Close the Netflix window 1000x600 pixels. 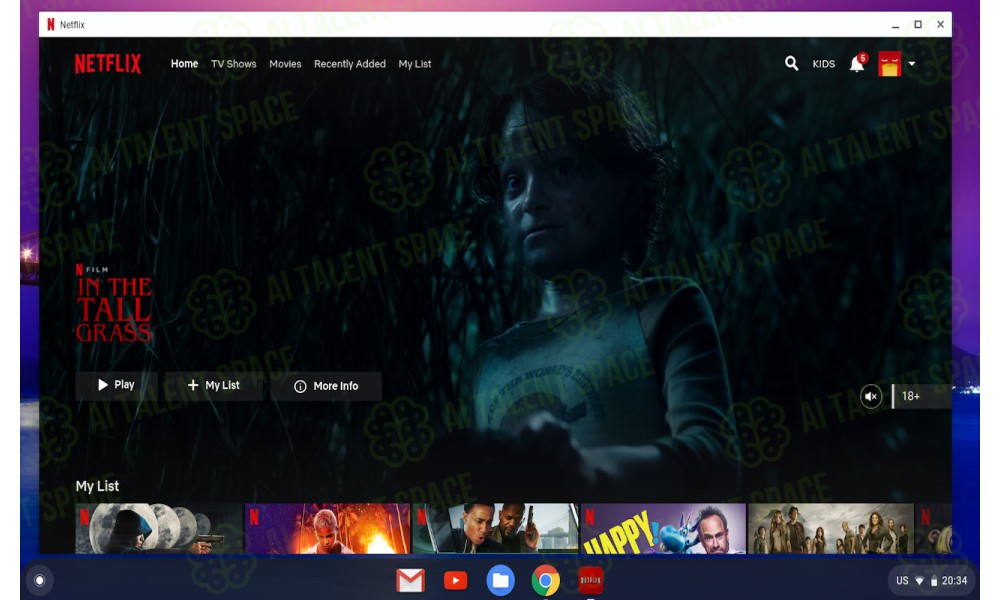(940, 24)
